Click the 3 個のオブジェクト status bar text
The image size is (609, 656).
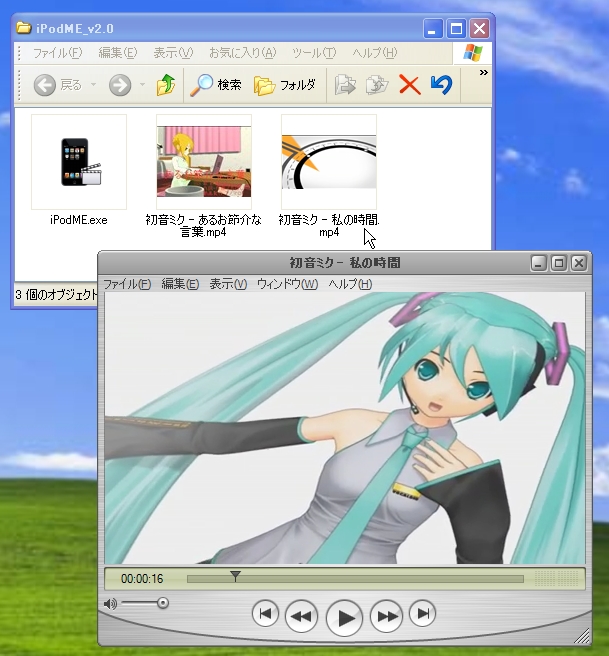point(56,295)
